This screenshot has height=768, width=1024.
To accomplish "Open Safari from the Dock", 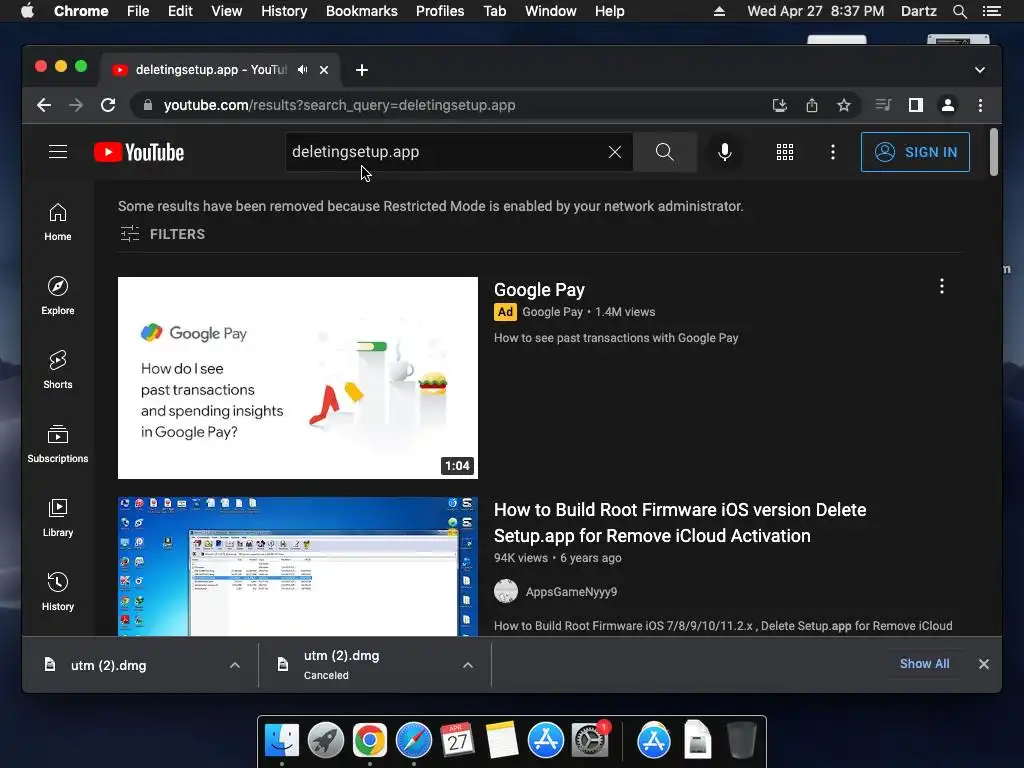I will (413, 741).
